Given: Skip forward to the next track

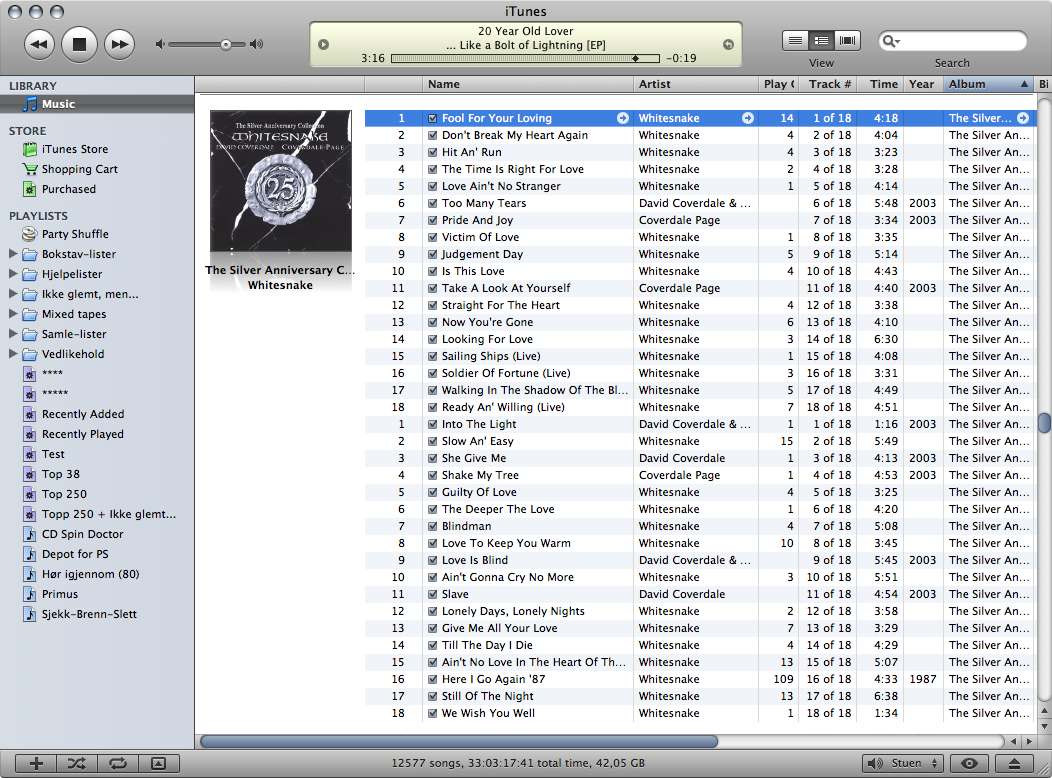Looking at the screenshot, I should (119, 44).
